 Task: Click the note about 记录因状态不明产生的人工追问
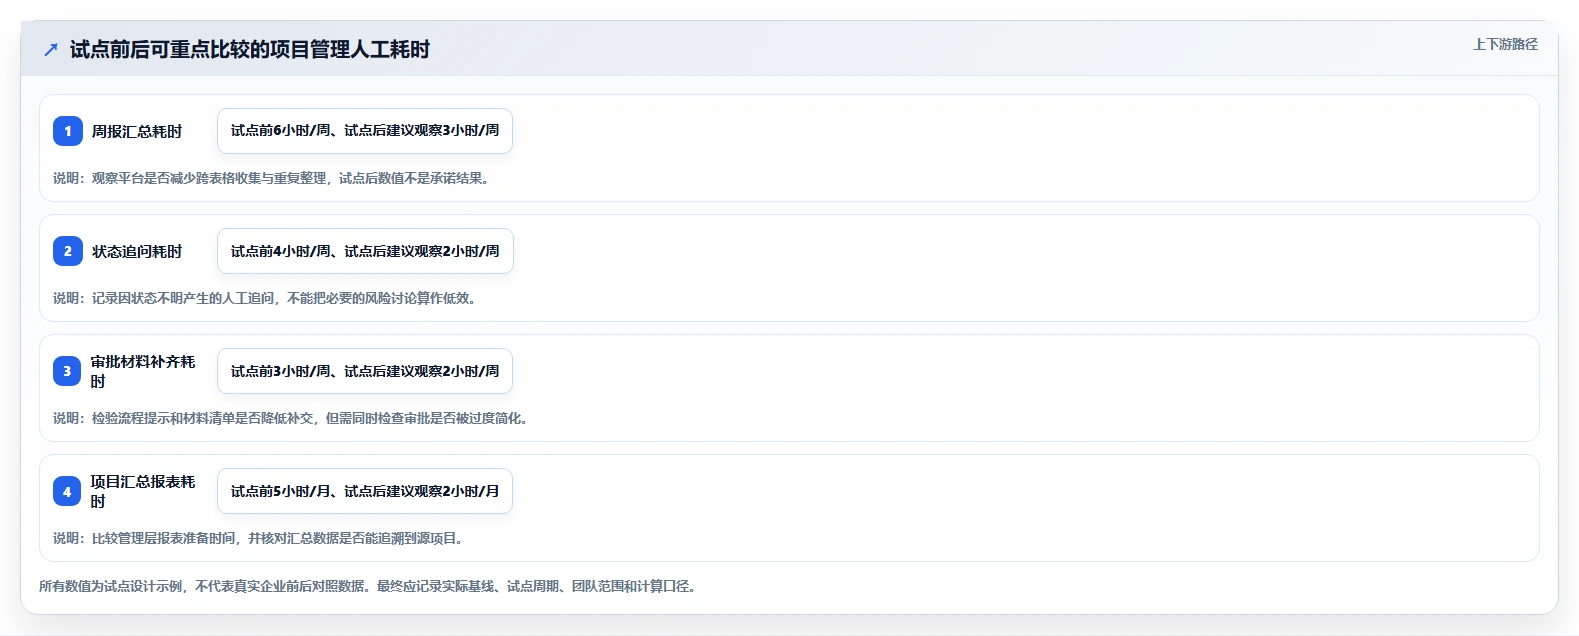coord(265,298)
